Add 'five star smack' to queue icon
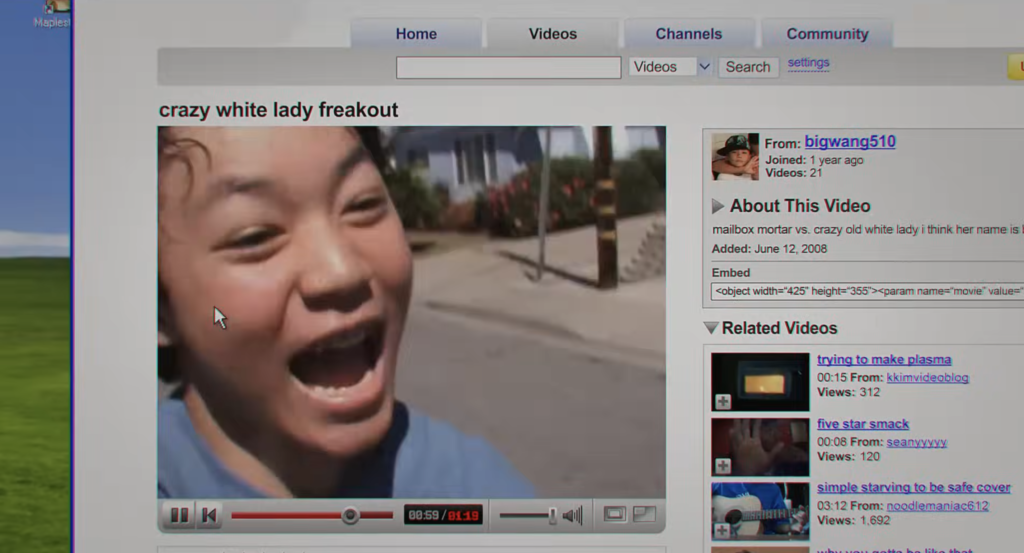The image size is (1024, 553). tap(722, 466)
